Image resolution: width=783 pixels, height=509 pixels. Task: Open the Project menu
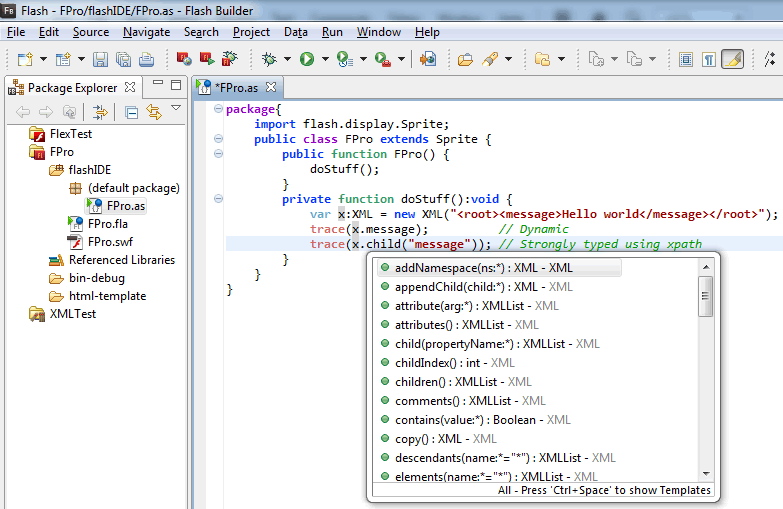pyautogui.click(x=251, y=32)
